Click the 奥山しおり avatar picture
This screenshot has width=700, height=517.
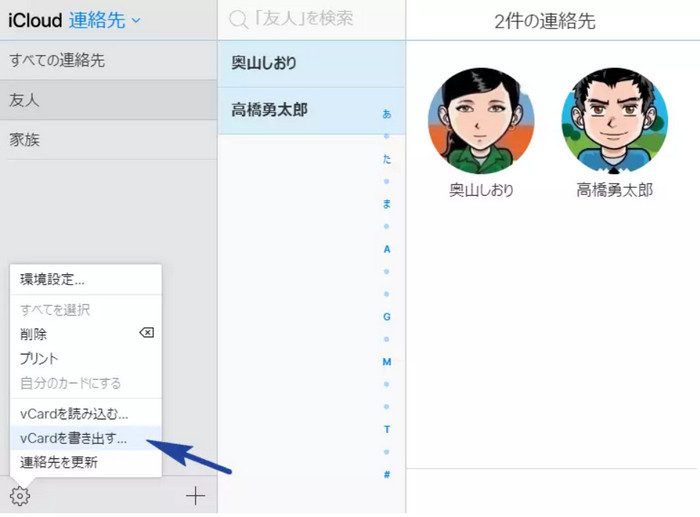[481, 121]
